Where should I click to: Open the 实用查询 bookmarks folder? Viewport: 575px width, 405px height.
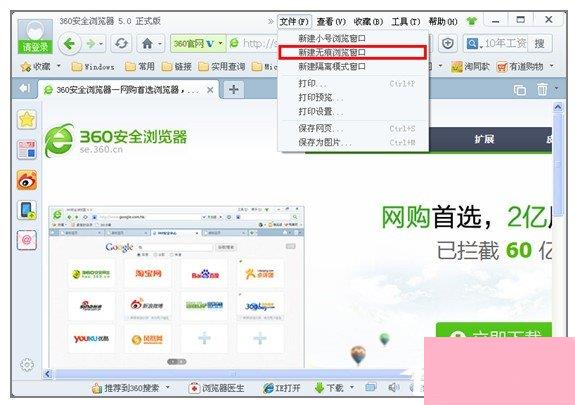(222, 67)
